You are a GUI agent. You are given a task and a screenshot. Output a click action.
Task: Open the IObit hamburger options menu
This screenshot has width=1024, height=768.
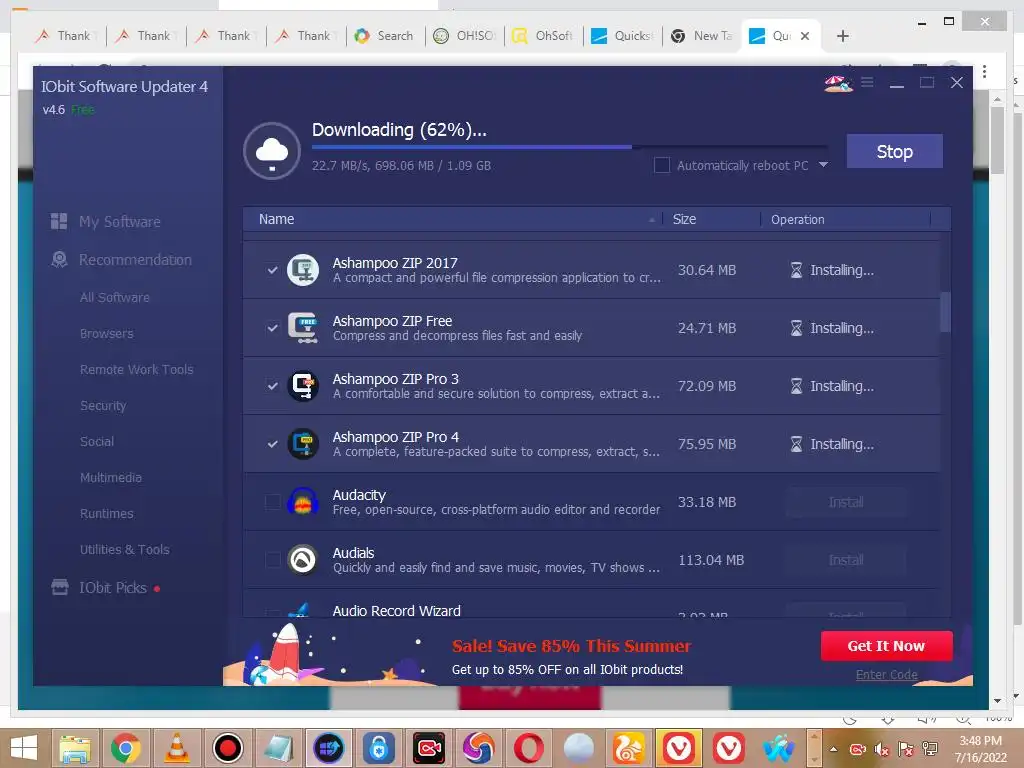click(867, 82)
